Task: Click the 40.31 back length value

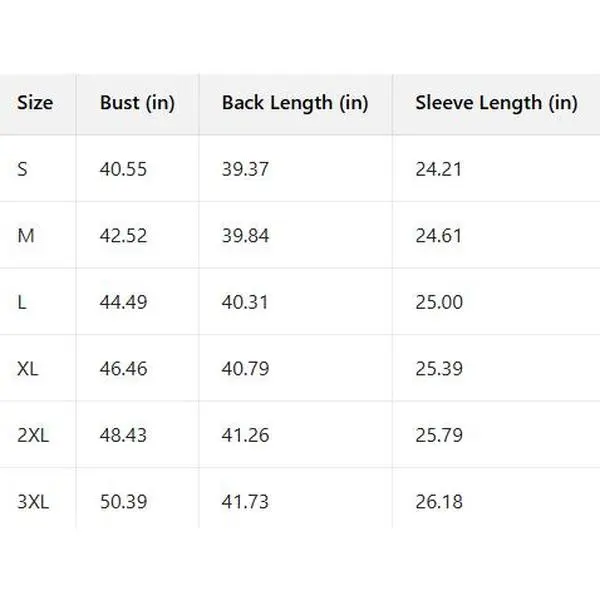Action: (245, 302)
